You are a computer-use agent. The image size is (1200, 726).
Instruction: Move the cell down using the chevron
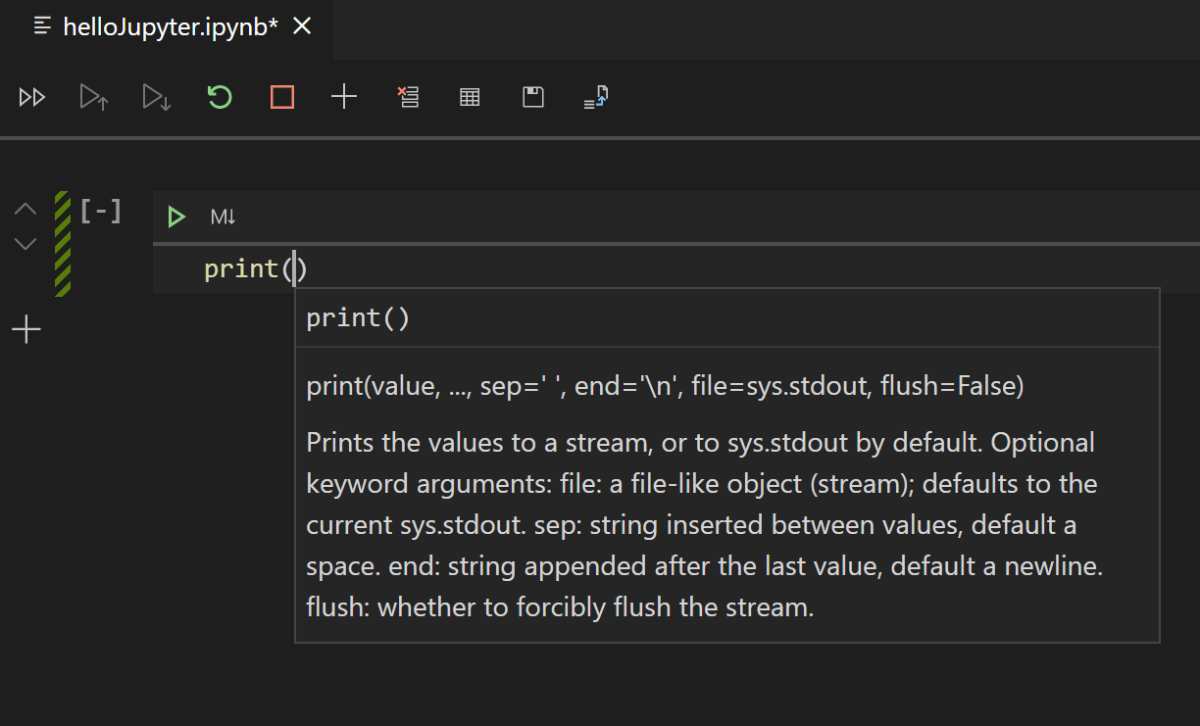pyautogui.click(x=25, y=243)
